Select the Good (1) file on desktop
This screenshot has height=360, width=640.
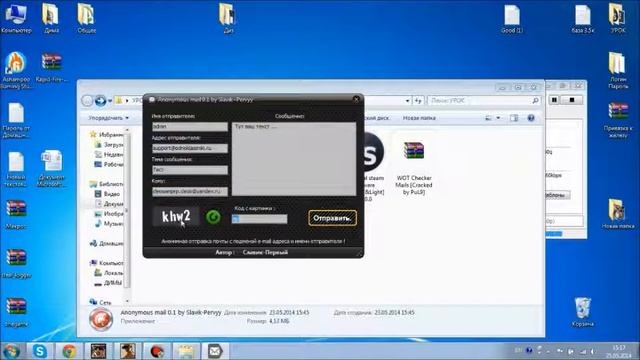(x=512, y=18)
